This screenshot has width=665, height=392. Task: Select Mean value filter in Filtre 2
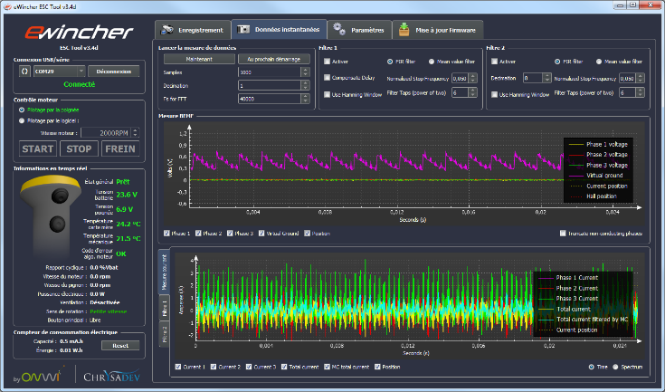[x=599, y=62]
